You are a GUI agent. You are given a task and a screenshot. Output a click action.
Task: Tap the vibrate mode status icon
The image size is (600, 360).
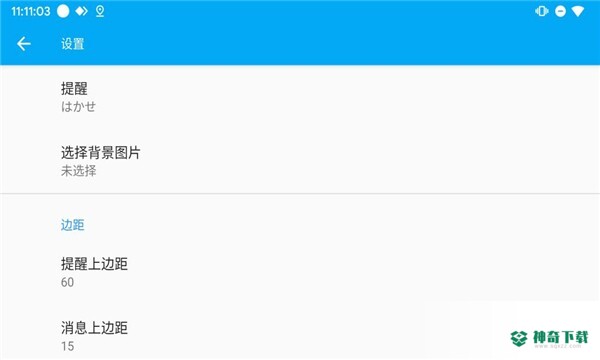[541, 11]
